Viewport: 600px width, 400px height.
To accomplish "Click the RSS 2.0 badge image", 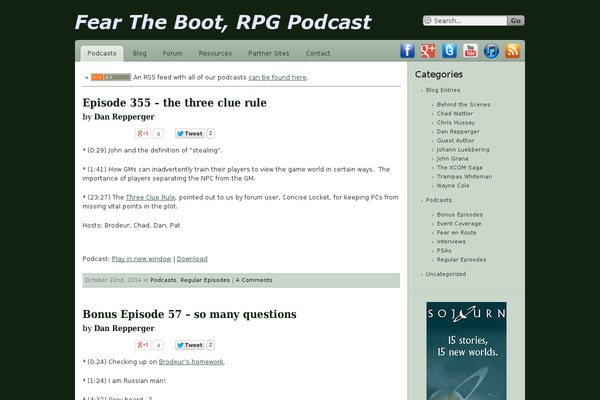I will (x=111, y=77).
